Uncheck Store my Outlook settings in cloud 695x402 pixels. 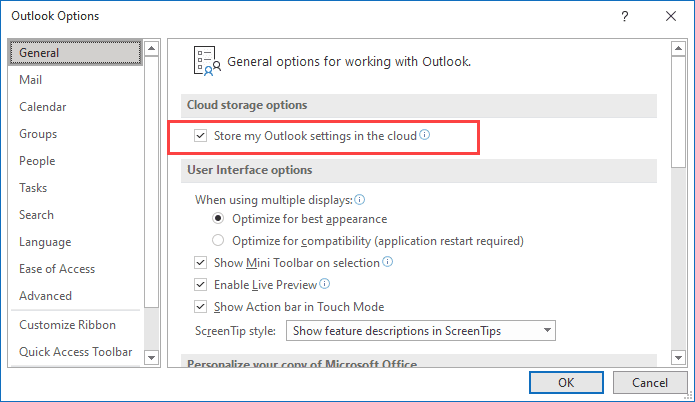[200, 136]
